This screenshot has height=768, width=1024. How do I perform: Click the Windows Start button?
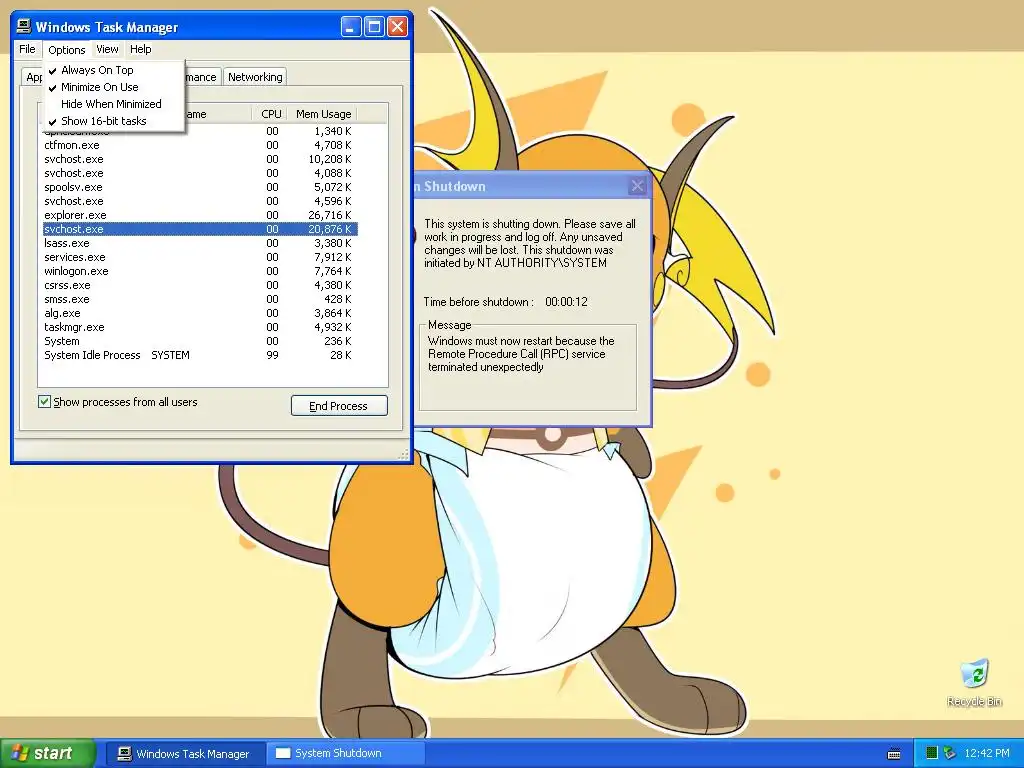48,754
